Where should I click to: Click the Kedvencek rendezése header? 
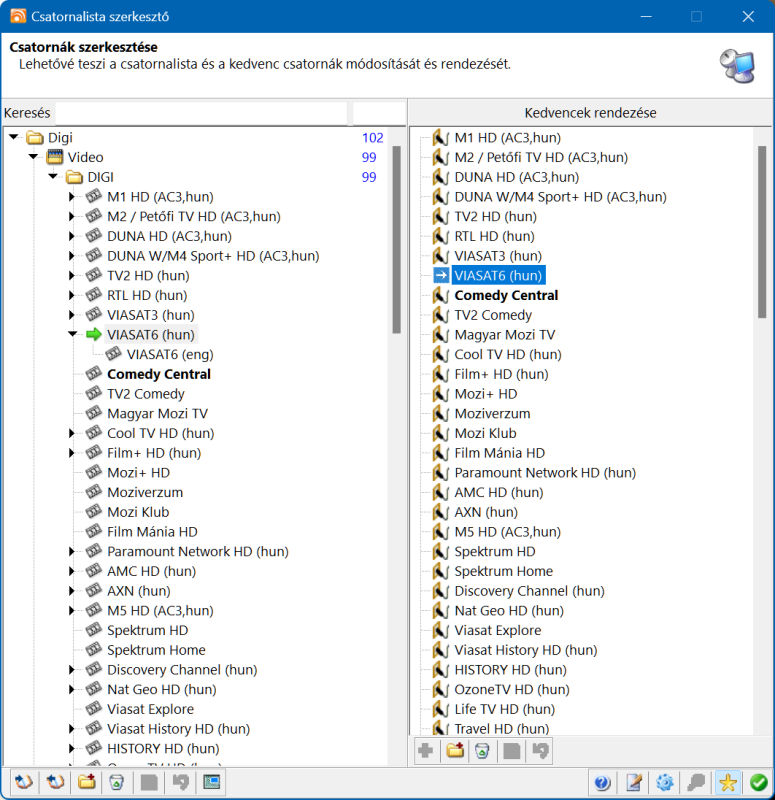coord(590,113)
